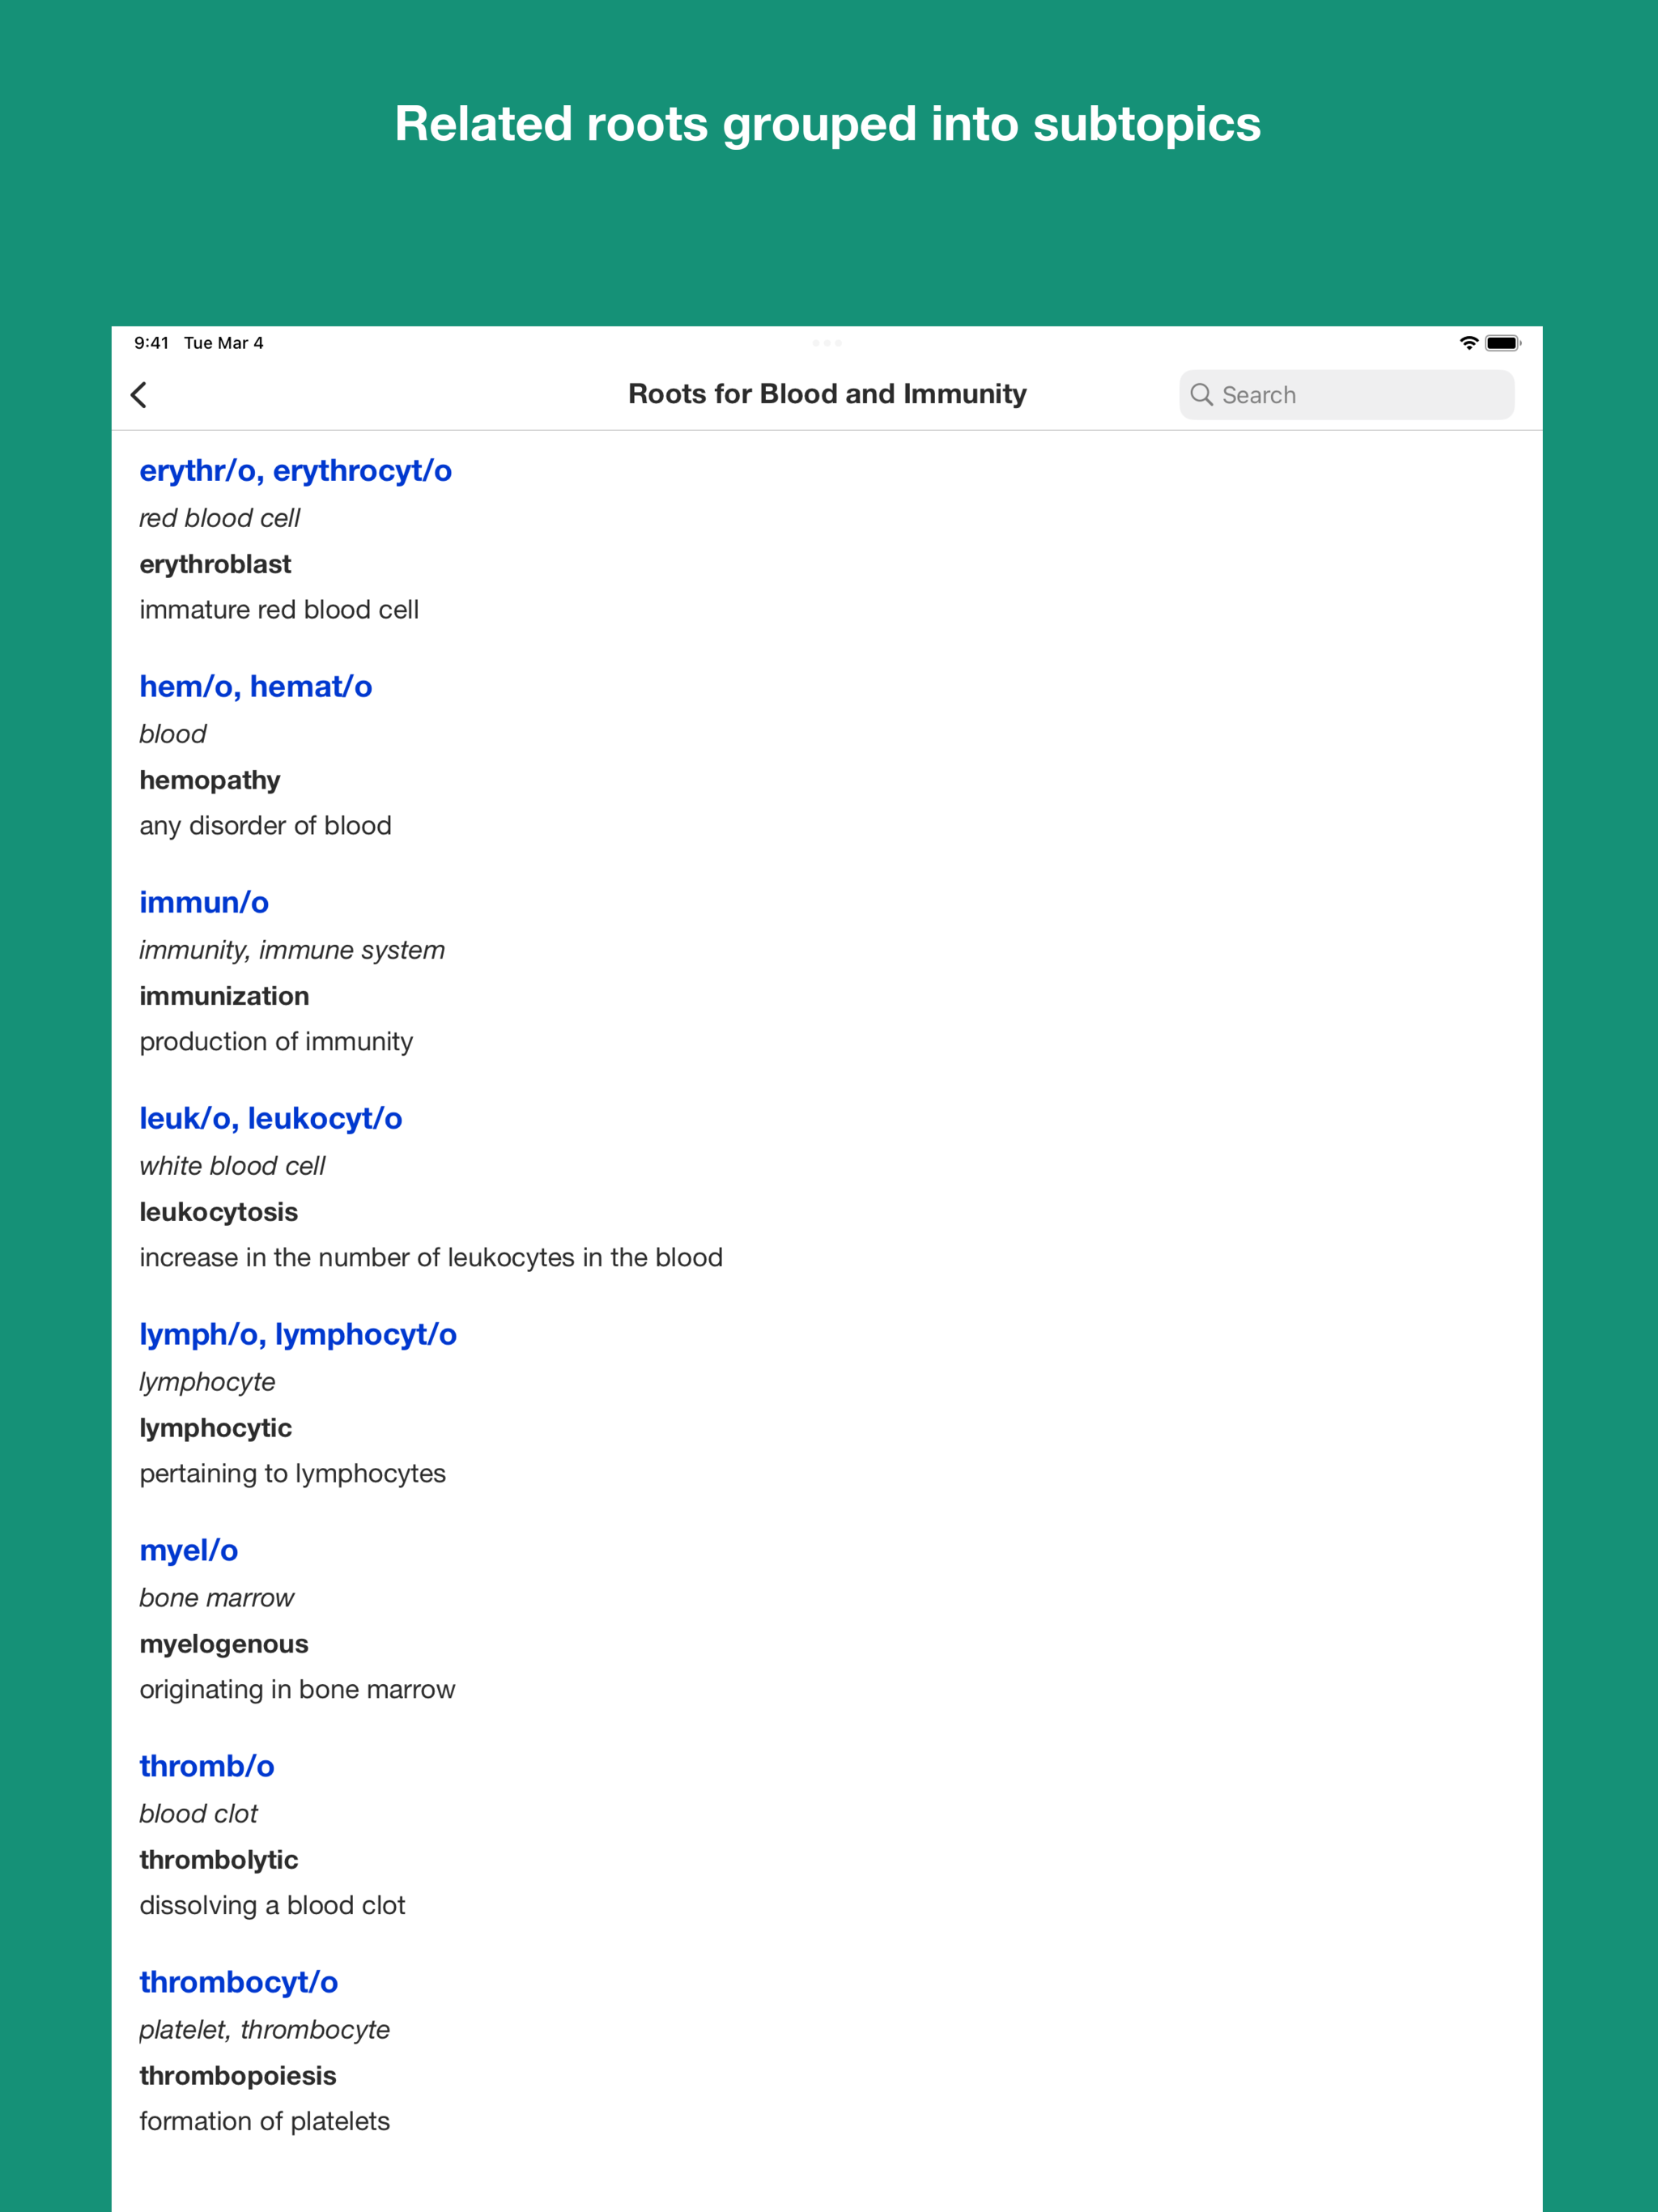
Task: Select the italic meaning 'blood'
Action: (172, 734)
